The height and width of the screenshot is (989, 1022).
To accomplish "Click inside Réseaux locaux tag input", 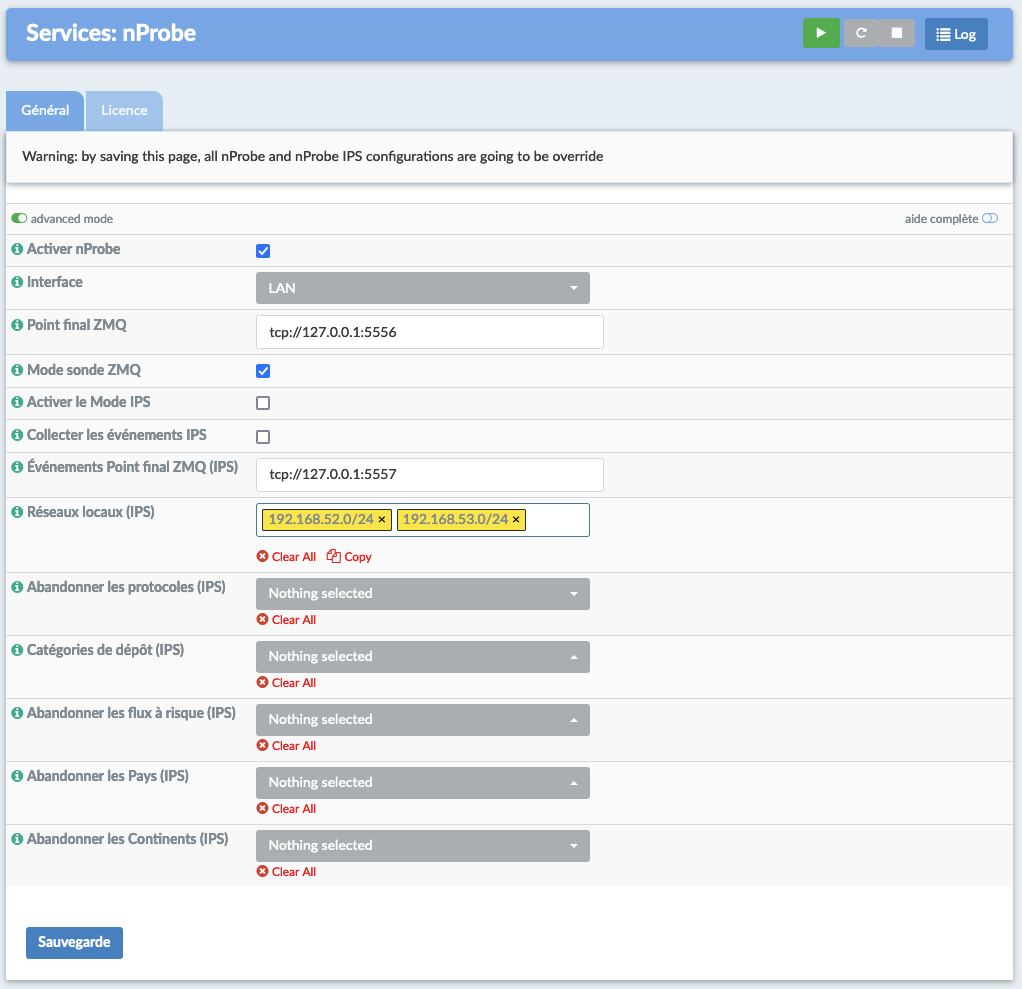I will click(557, 520).
